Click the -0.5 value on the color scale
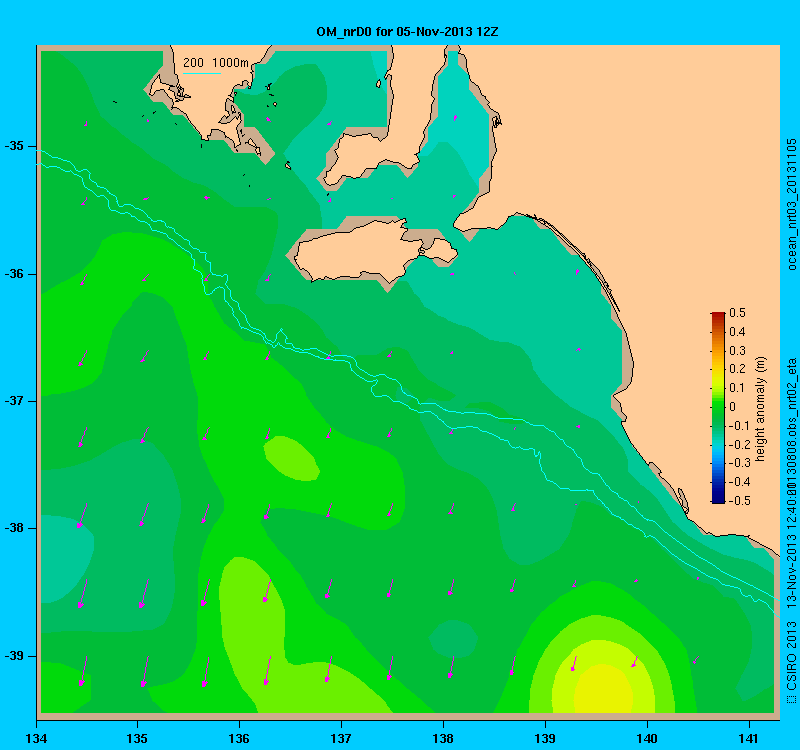This screenshot has width=800, height=750. click(738, 501)
